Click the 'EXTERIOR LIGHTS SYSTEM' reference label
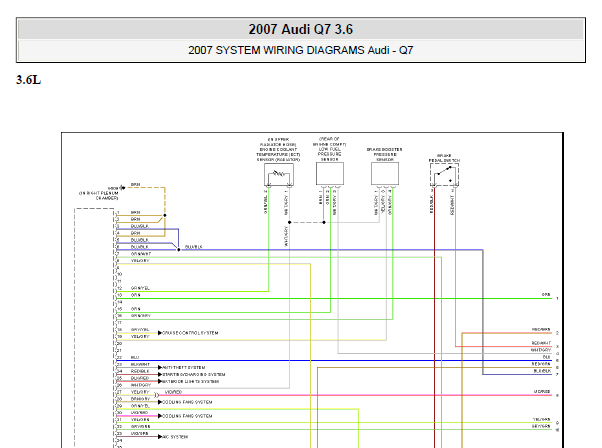 [x=191, y=381]
